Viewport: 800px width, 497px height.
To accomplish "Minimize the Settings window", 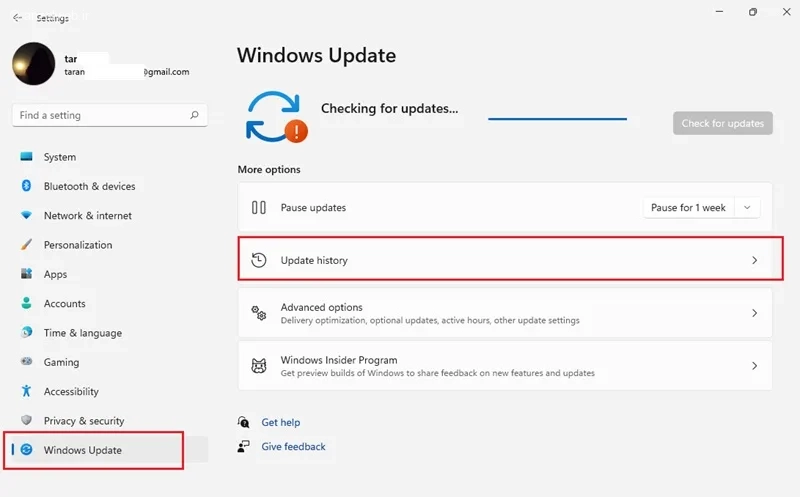I will click(x=719, y=12).
